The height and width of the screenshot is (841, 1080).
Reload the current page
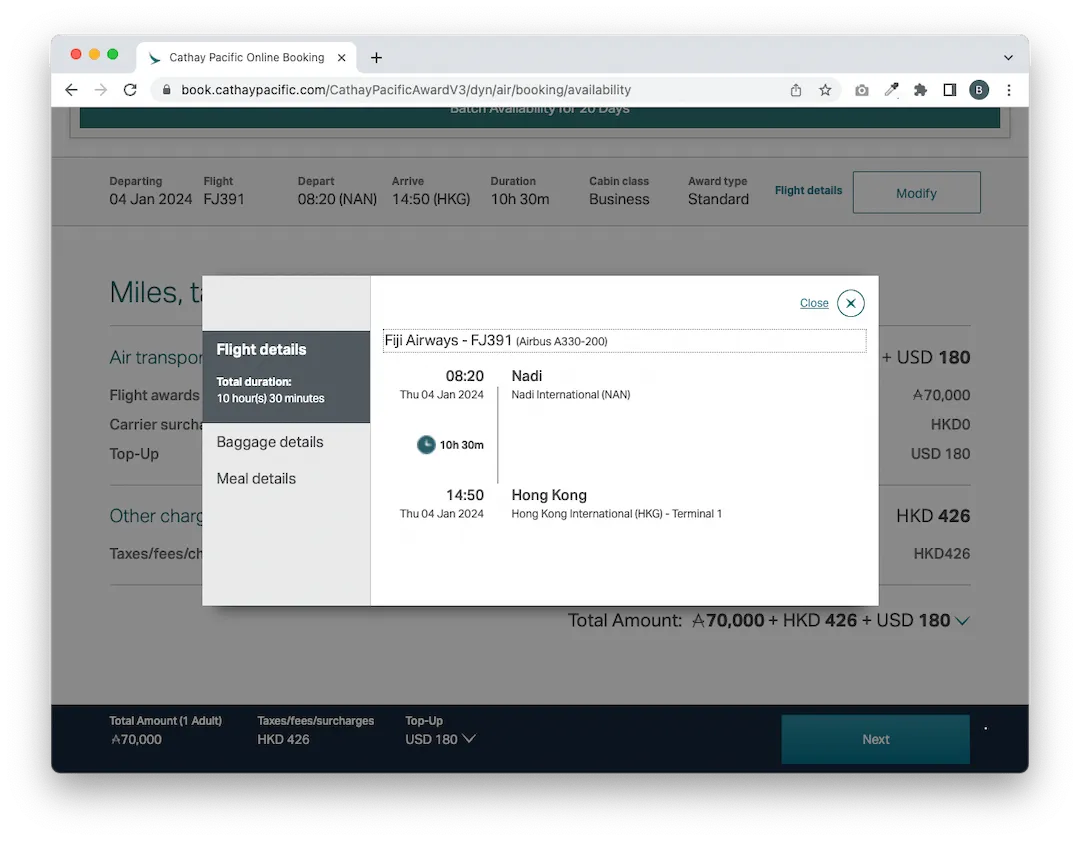coord(130,90)
